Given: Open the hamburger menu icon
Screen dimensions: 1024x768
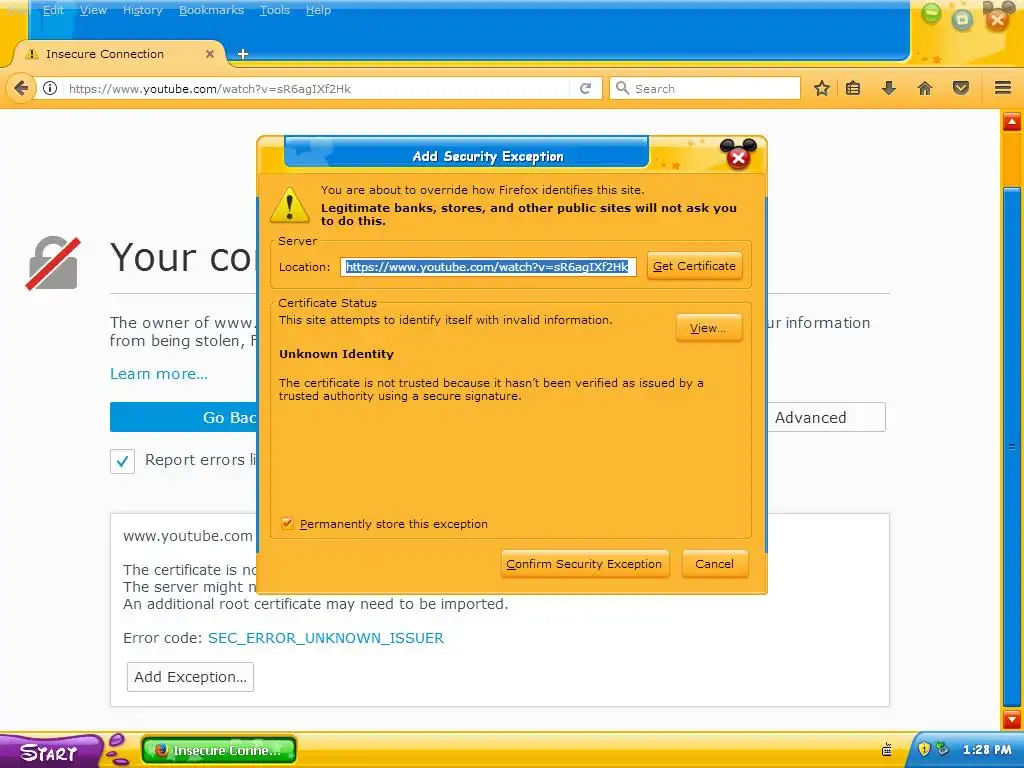Looking at the screenshot, I should [x=1003, y=88].
